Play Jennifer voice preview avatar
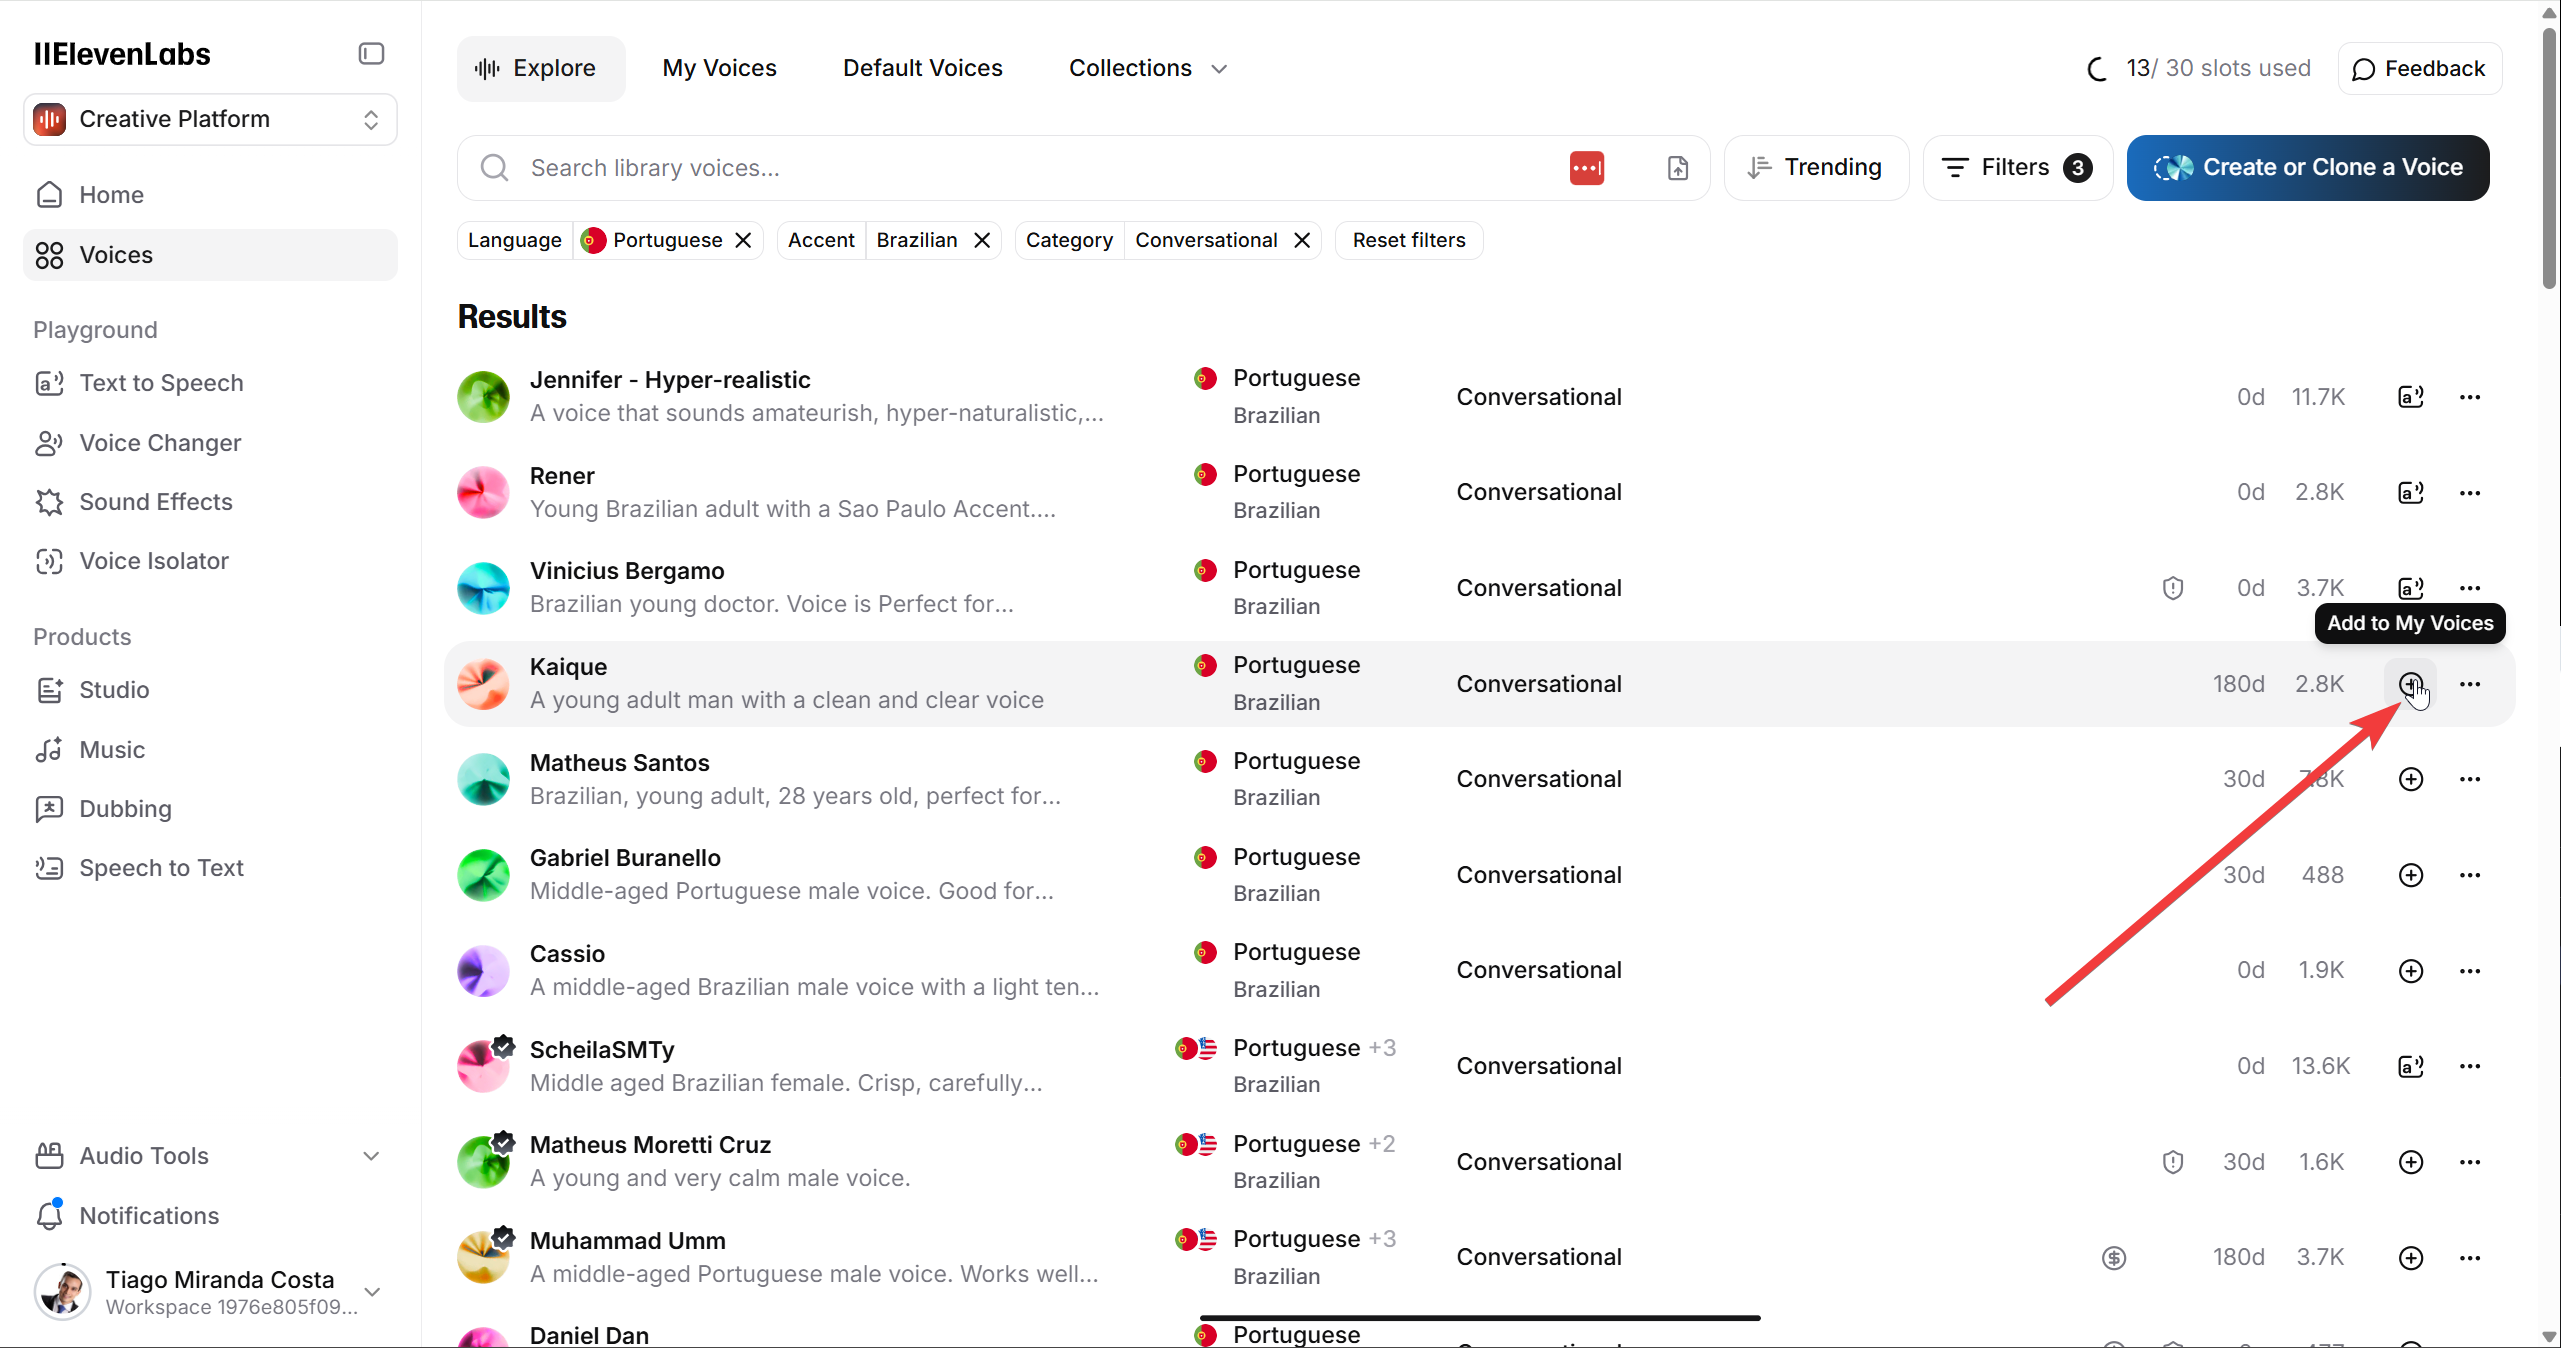 (483, 397)
